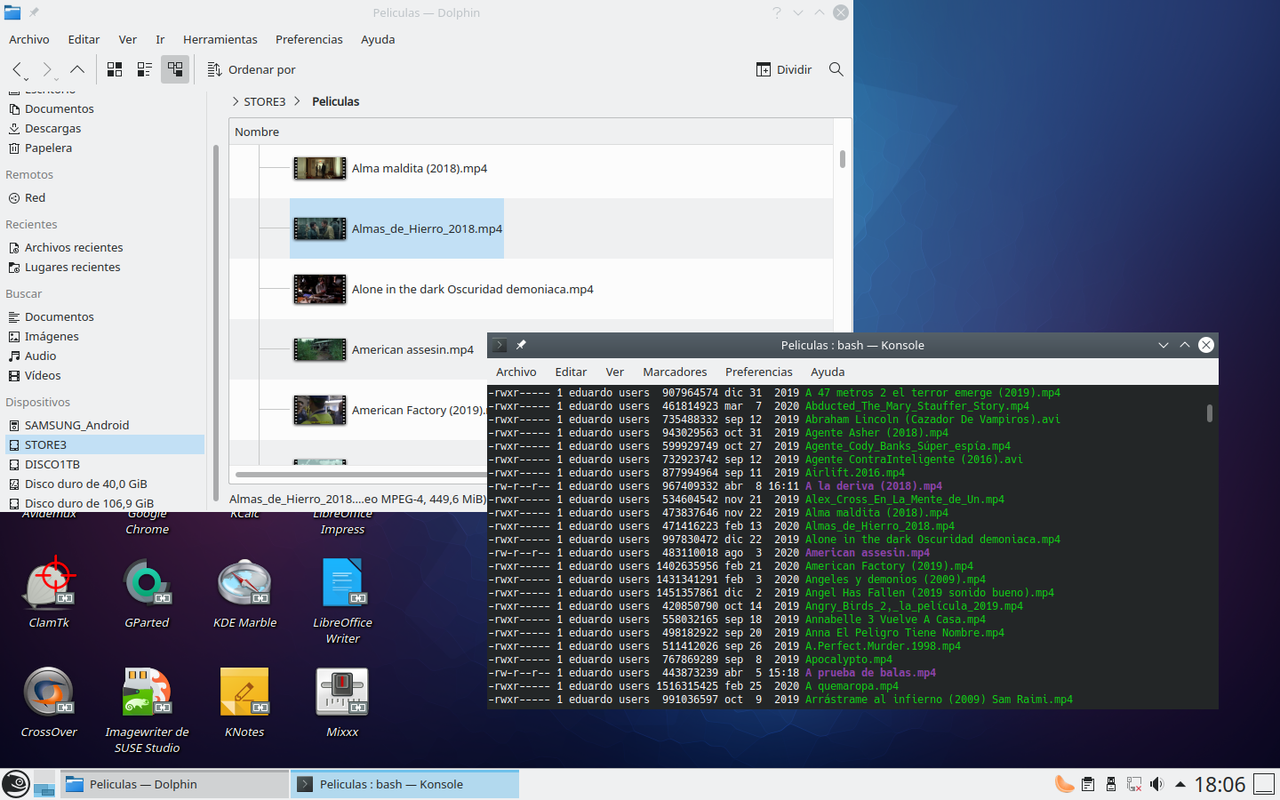Select American Factory video thumbnail
The height and width of the screenshot is (800, 1280).
click(x=320, y=409)
